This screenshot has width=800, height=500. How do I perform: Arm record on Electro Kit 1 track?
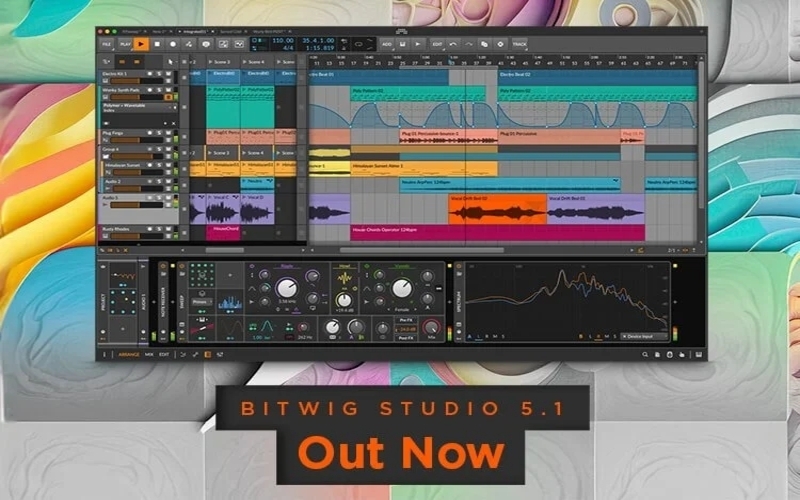[x=150, y=74]
